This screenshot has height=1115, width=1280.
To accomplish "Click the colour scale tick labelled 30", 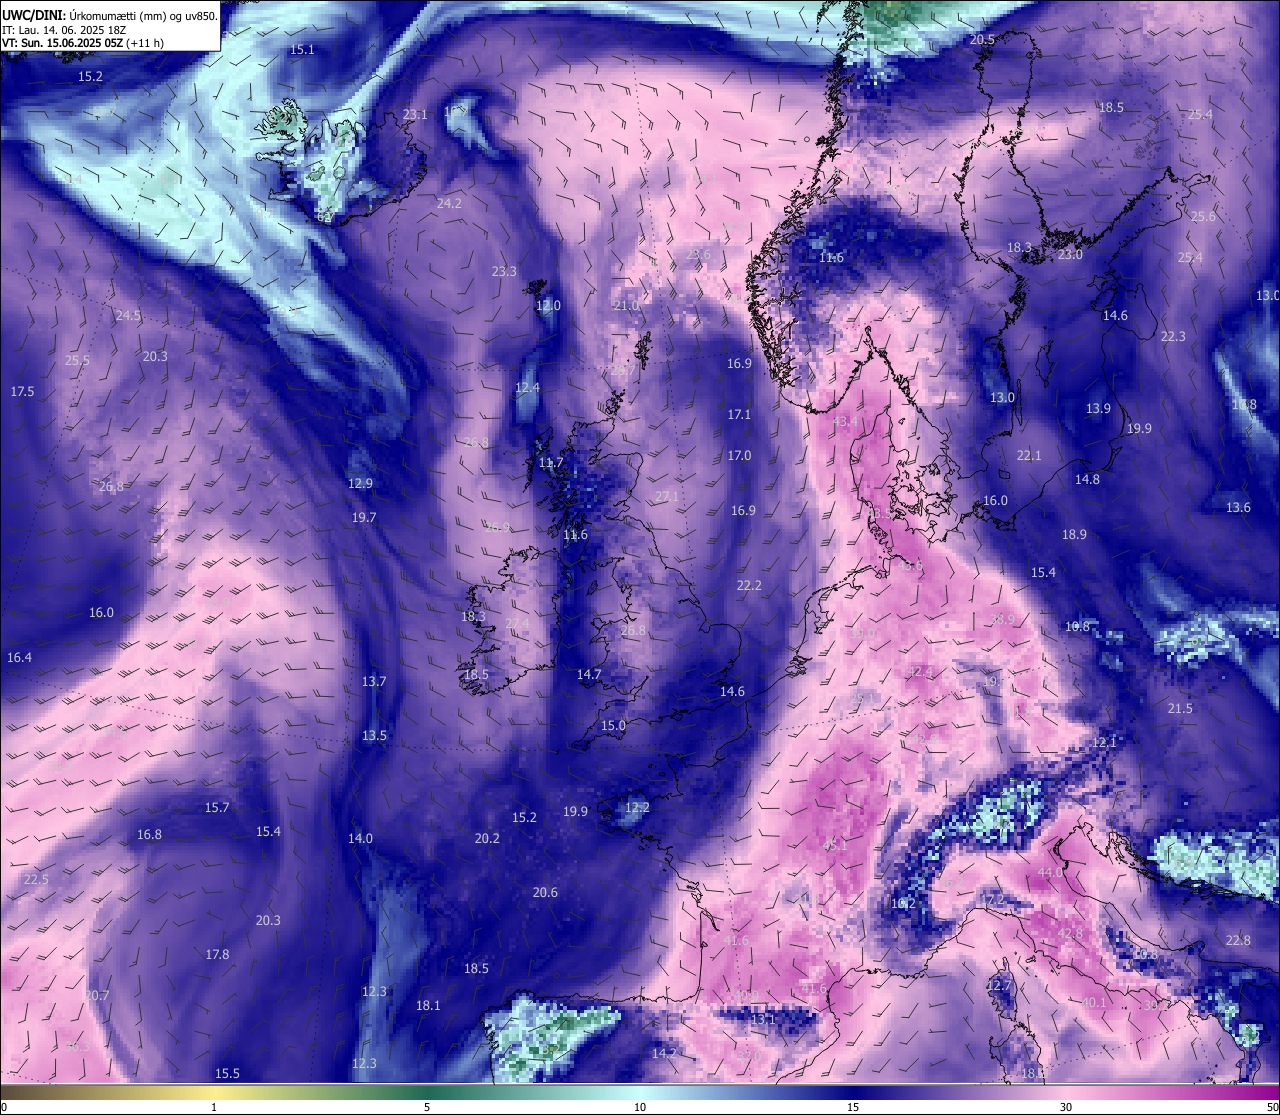I will pos(1066,1107).
